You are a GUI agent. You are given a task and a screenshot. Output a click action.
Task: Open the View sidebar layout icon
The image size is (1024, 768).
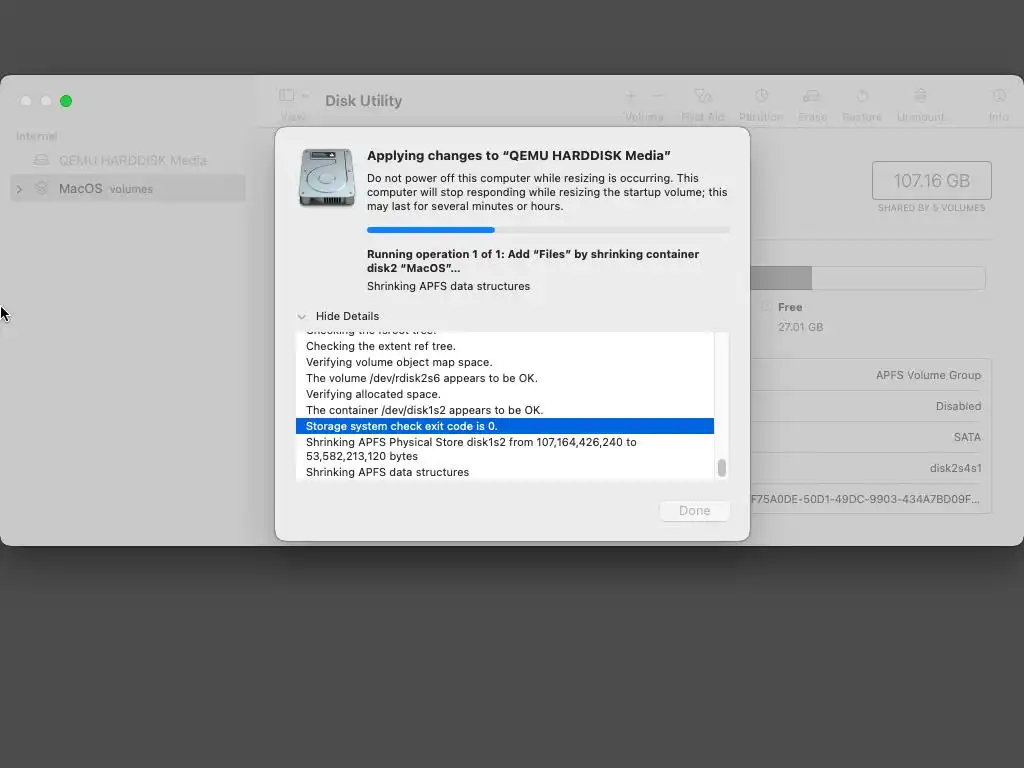[286, 96]
